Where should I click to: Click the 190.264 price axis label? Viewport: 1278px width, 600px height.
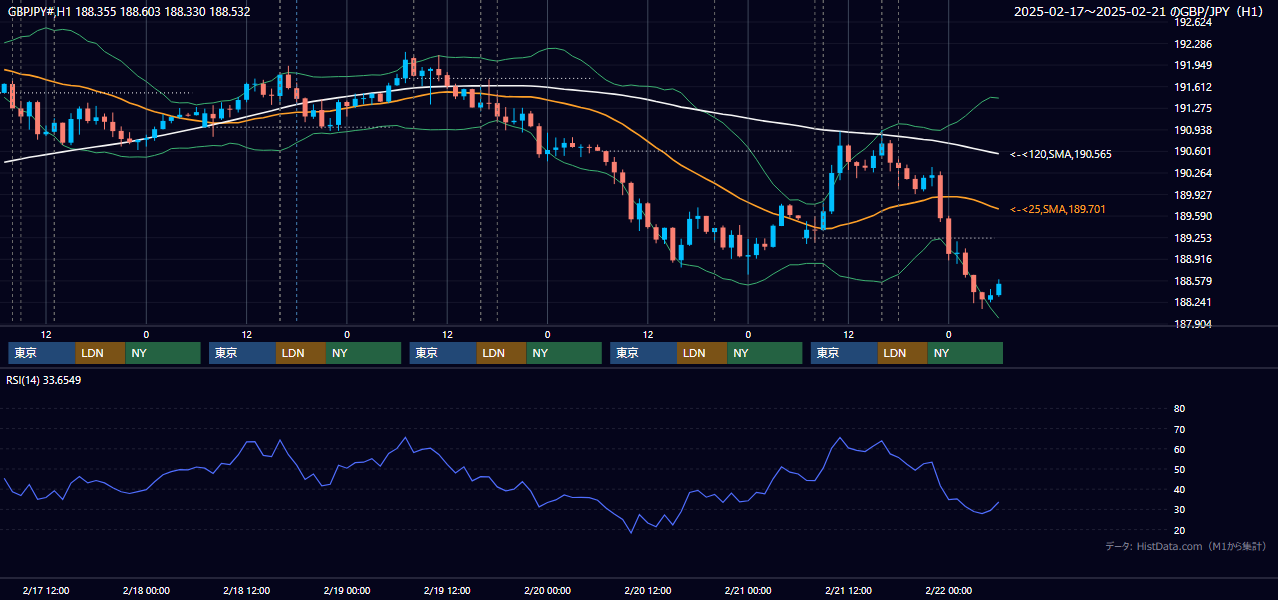1193,173
